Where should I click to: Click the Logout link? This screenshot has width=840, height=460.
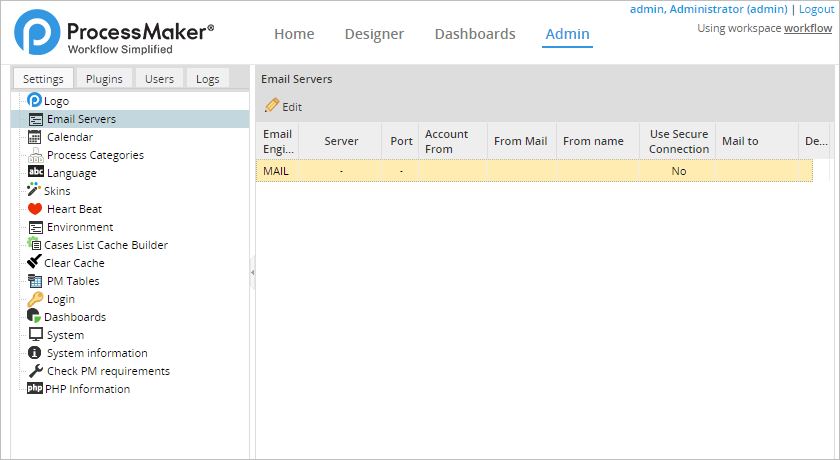(816, 9)
